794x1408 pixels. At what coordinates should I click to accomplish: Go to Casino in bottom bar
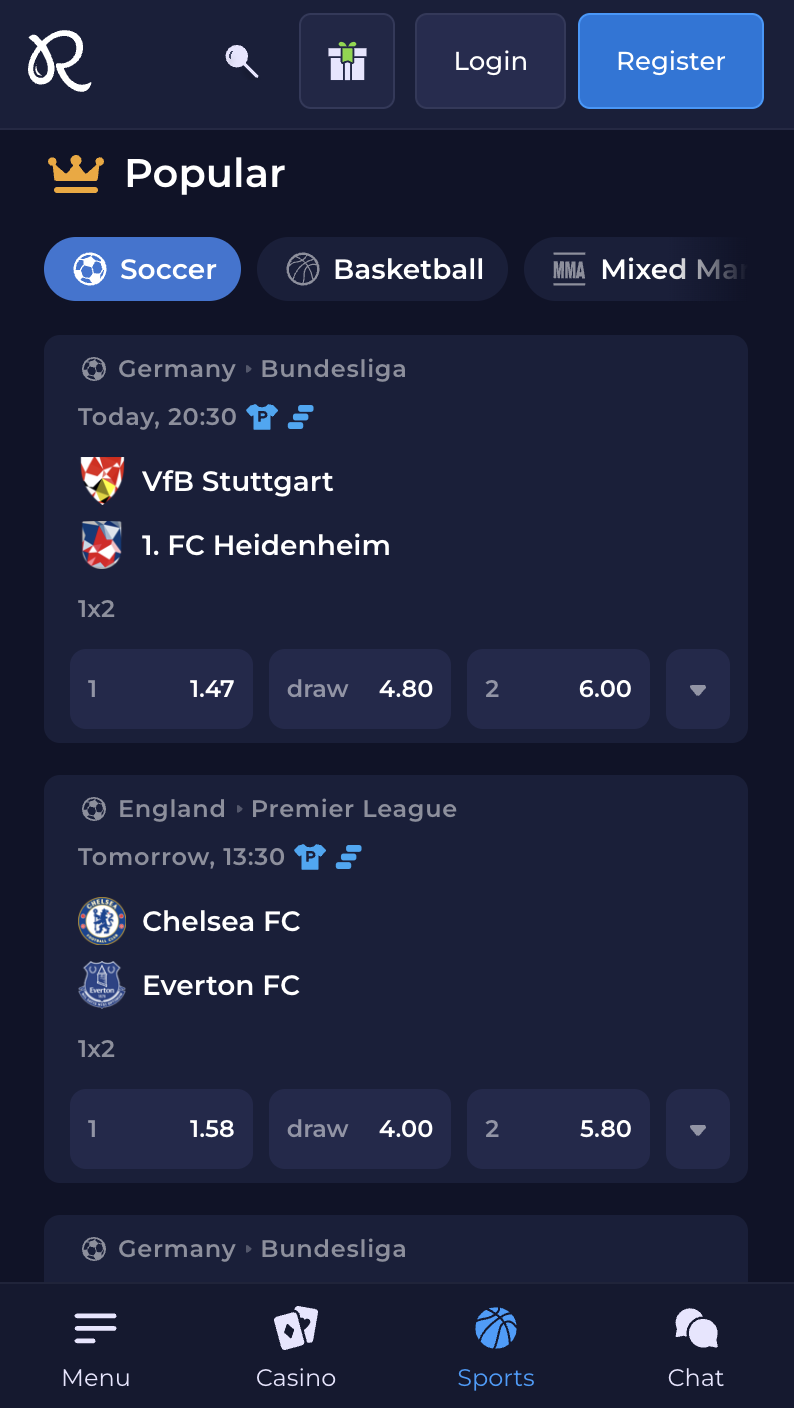pyautogui.click(x=296, y=1346)
